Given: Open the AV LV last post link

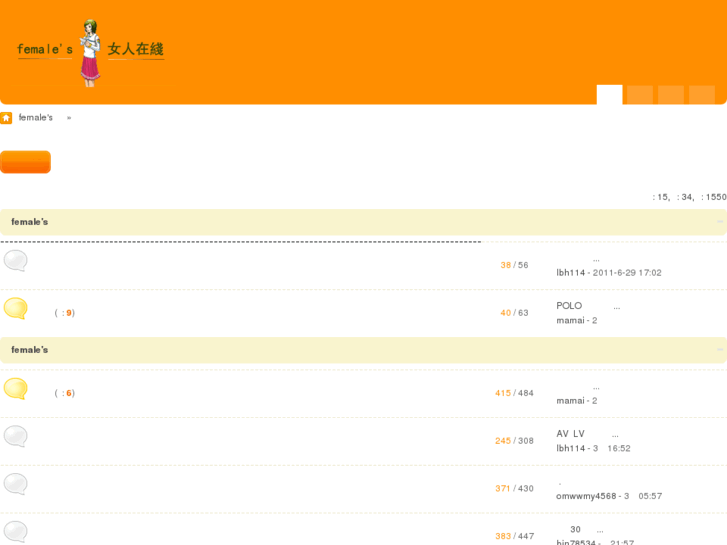Looking at the screenshot, I should point(587,434).
